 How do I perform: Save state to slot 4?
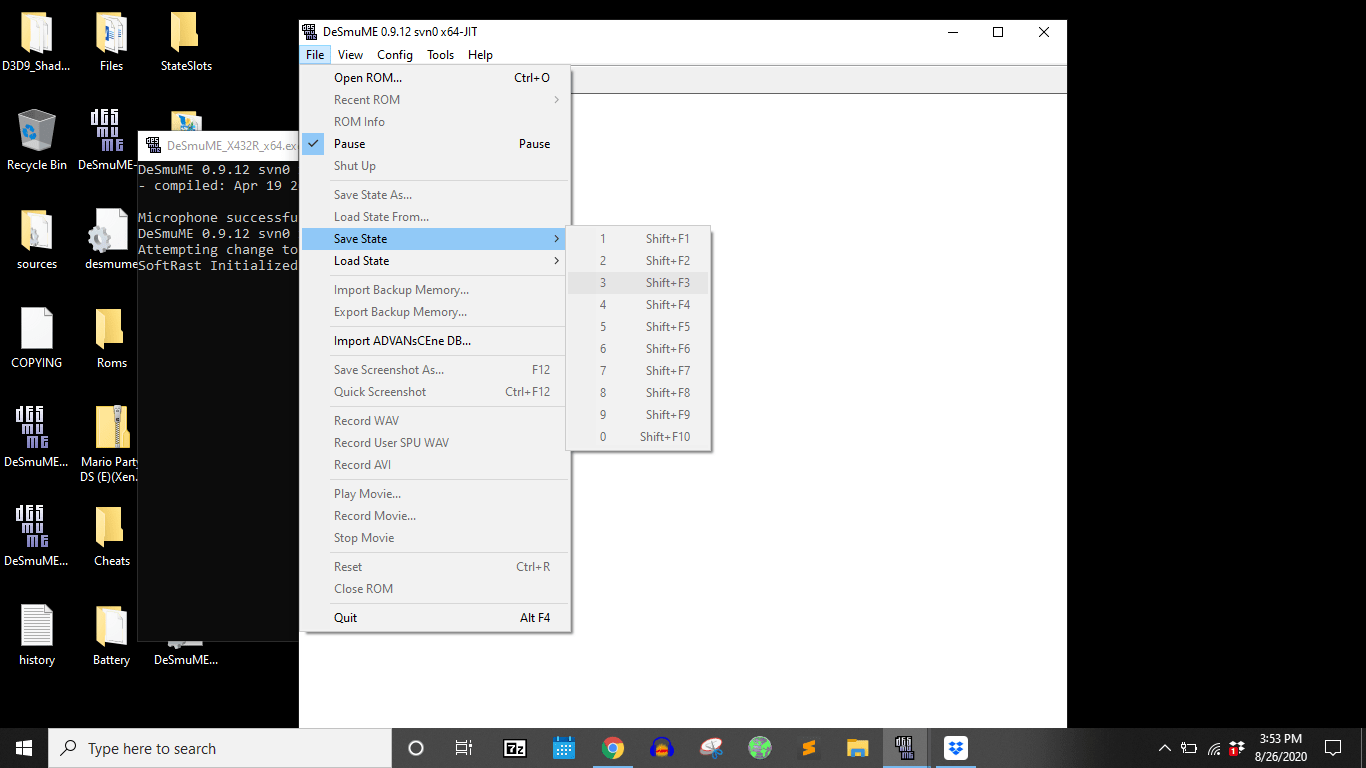coord(638,305)
